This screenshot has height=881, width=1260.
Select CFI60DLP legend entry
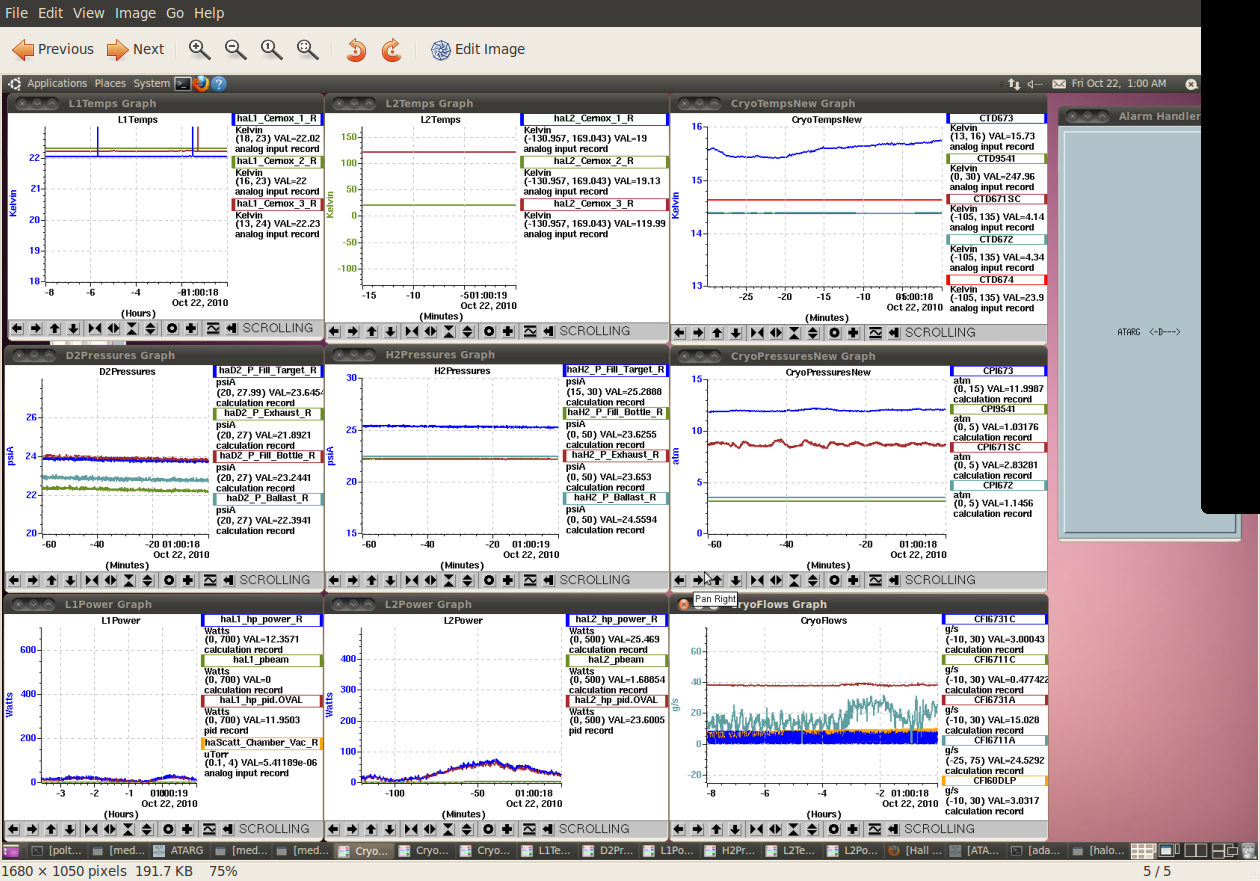click(996, 780)
